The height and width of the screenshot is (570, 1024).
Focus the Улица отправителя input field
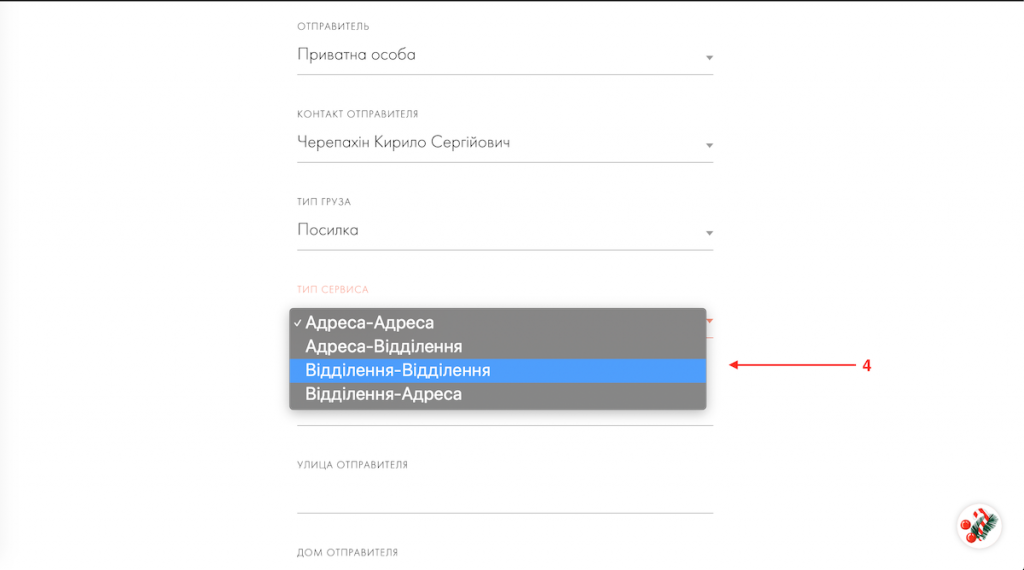[x=504, y=496]
